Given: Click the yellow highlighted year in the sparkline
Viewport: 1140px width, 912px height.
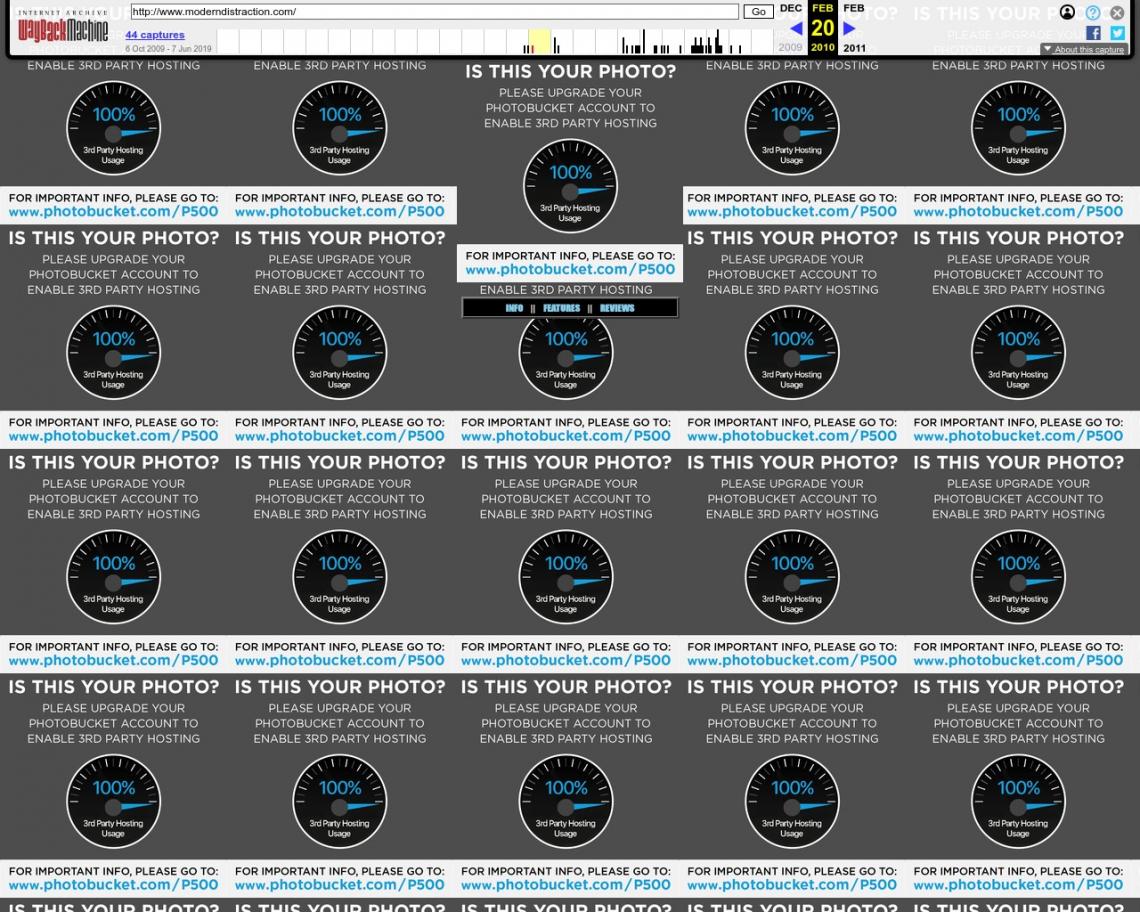Looking at the screenshot, I should 539,41.
